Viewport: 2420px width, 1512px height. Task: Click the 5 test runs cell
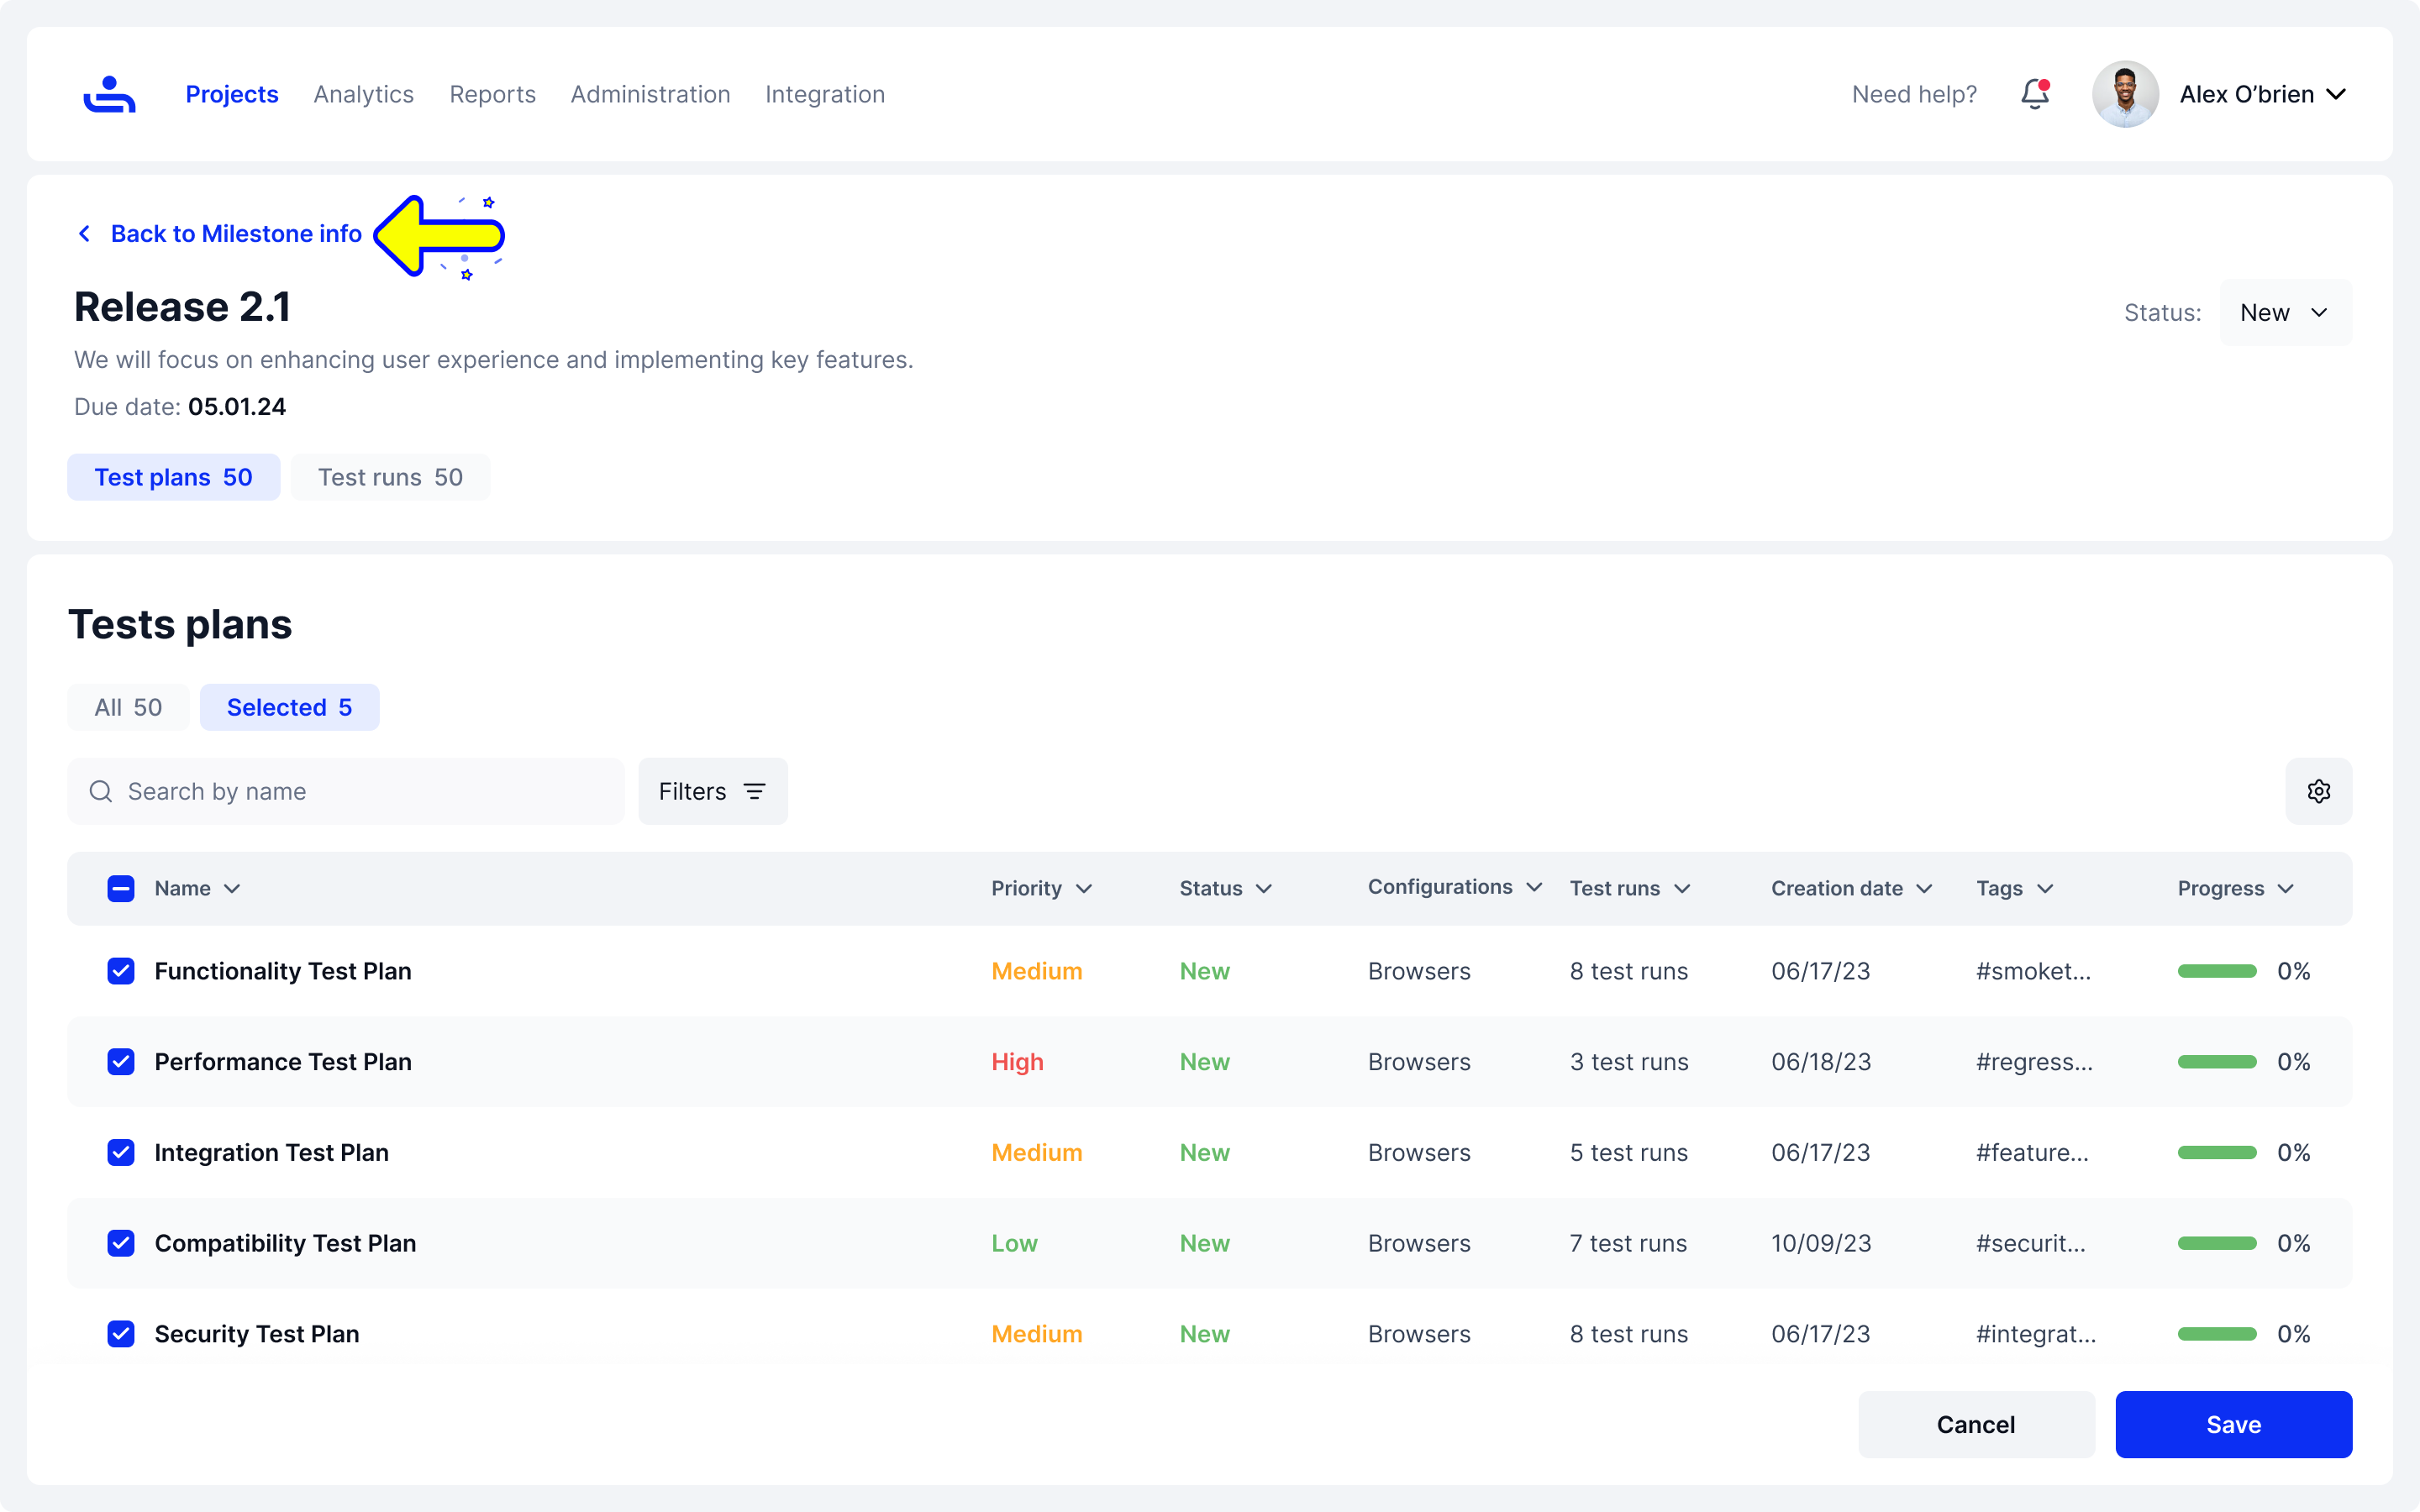coord(1629,1152)
